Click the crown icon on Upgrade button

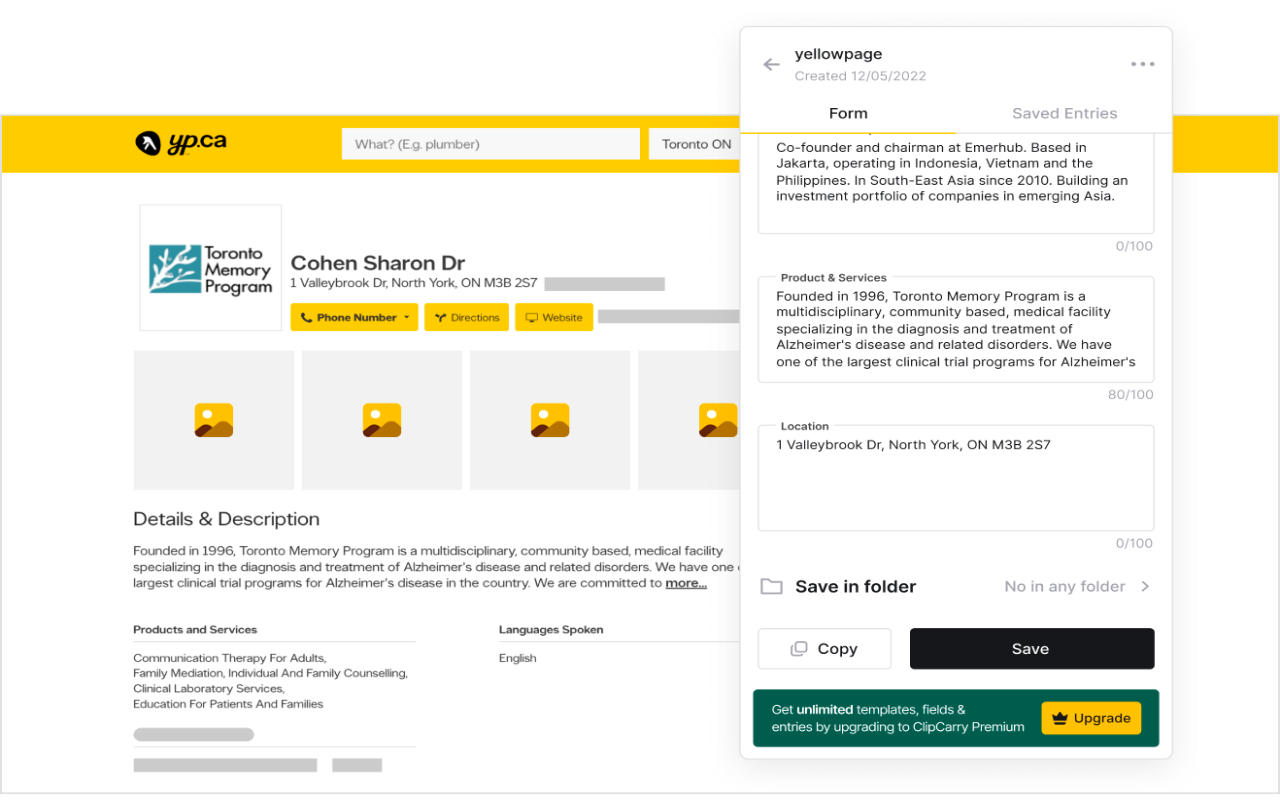pos(1059,718)
